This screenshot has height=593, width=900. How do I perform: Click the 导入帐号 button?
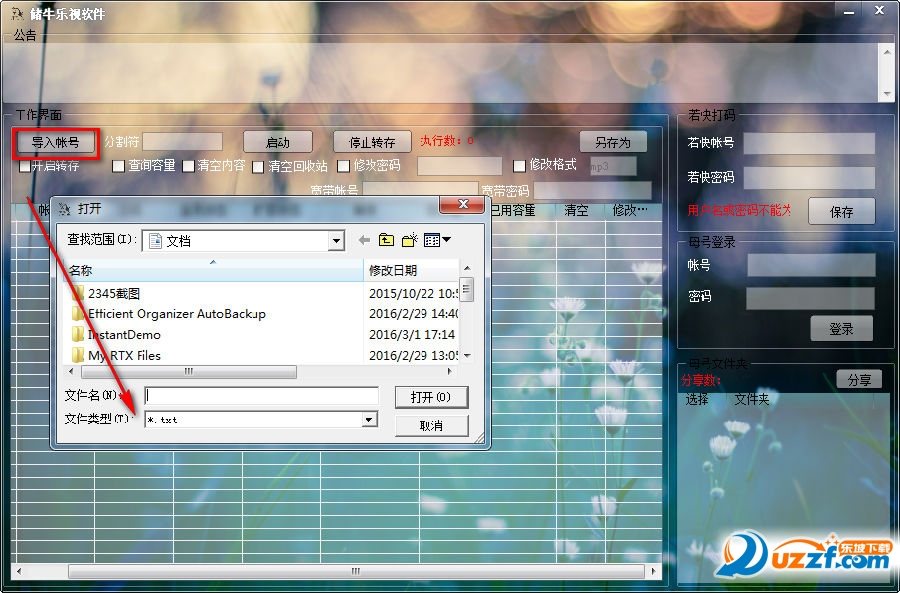(55, 143)
